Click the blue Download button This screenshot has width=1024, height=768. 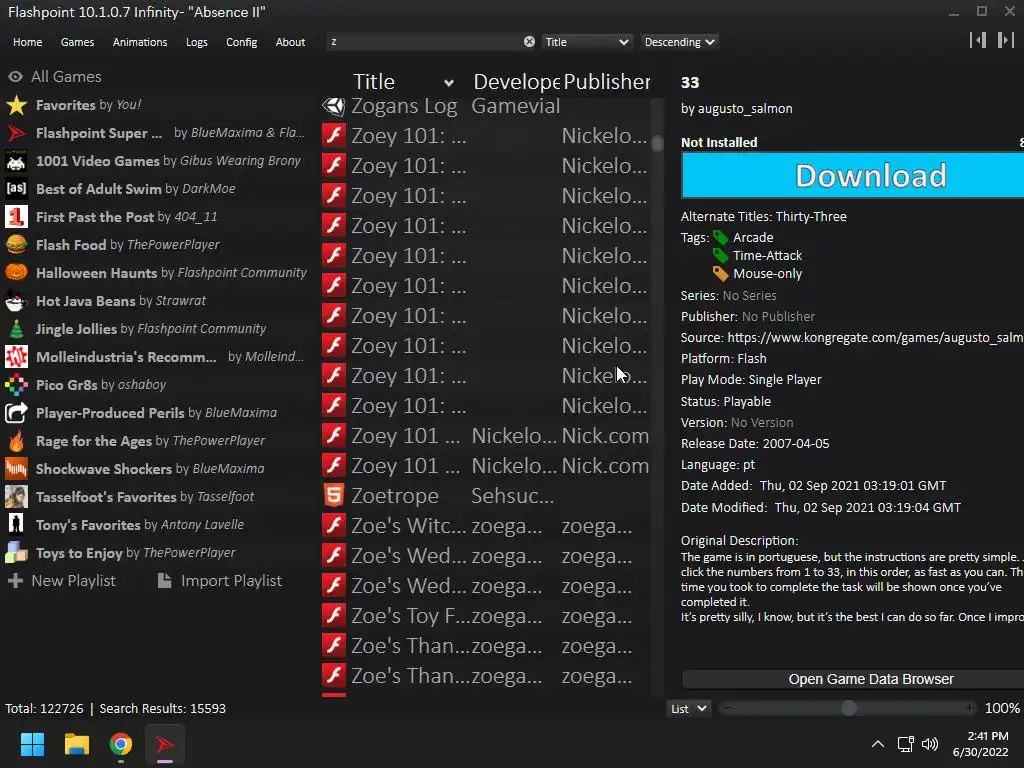(x=852, y=175)
